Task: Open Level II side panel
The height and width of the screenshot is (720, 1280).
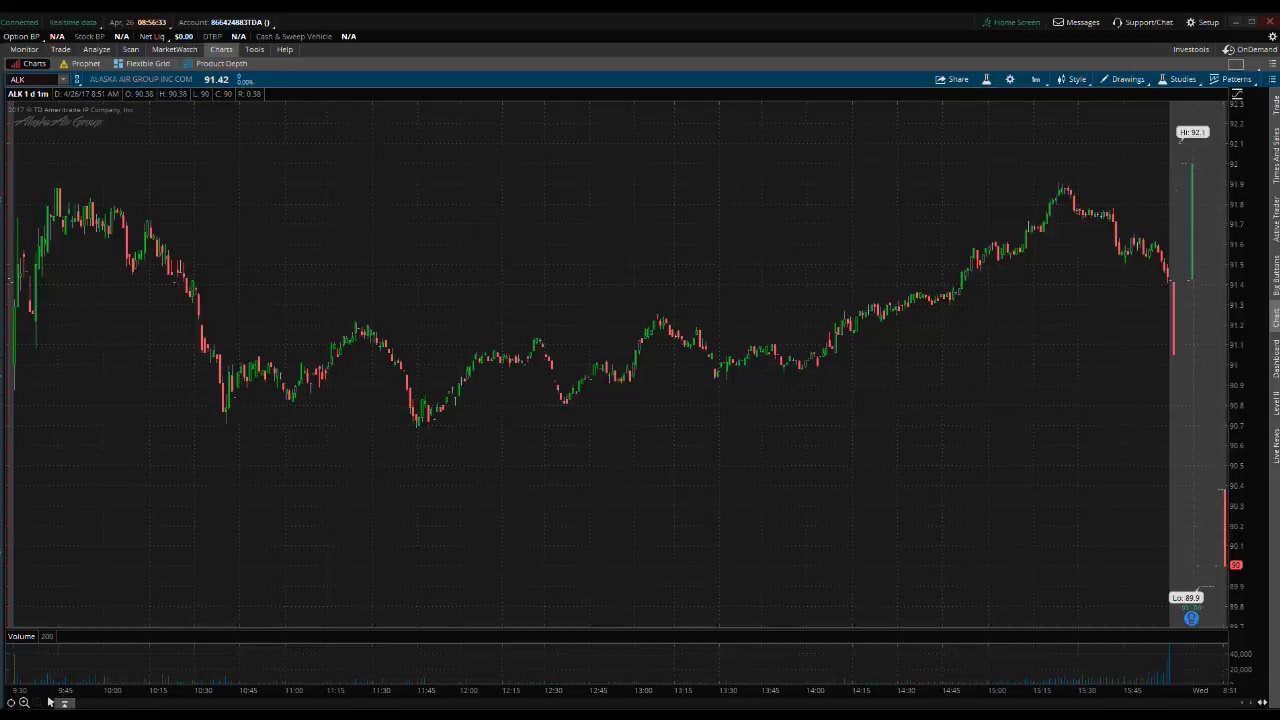Action: pos(1275,403)
